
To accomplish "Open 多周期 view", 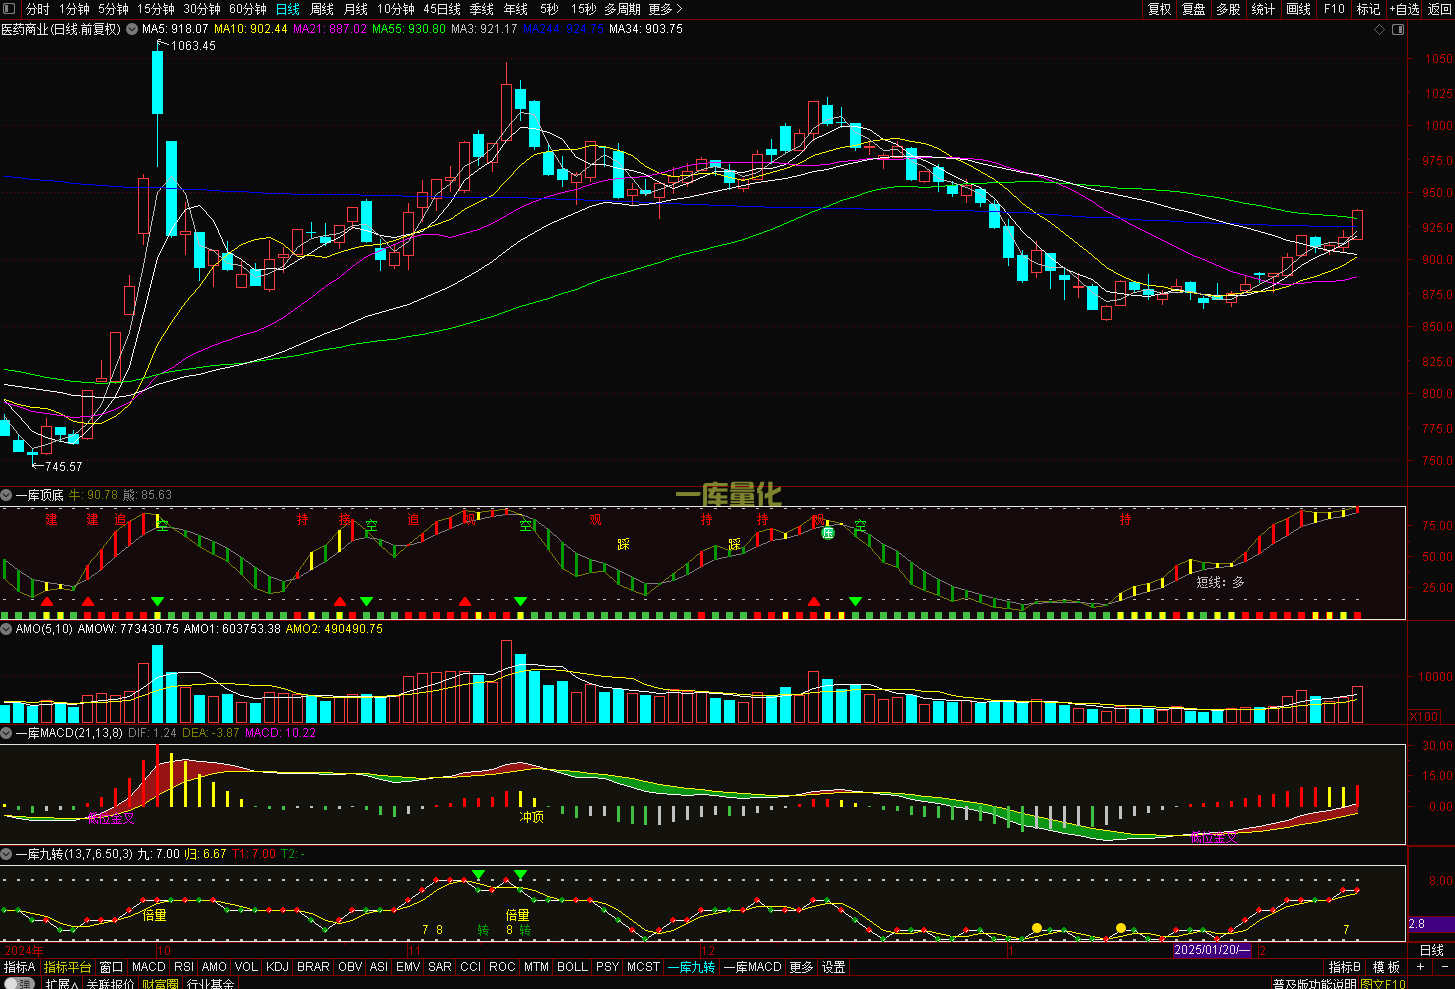I will click(x=622, y=9).
